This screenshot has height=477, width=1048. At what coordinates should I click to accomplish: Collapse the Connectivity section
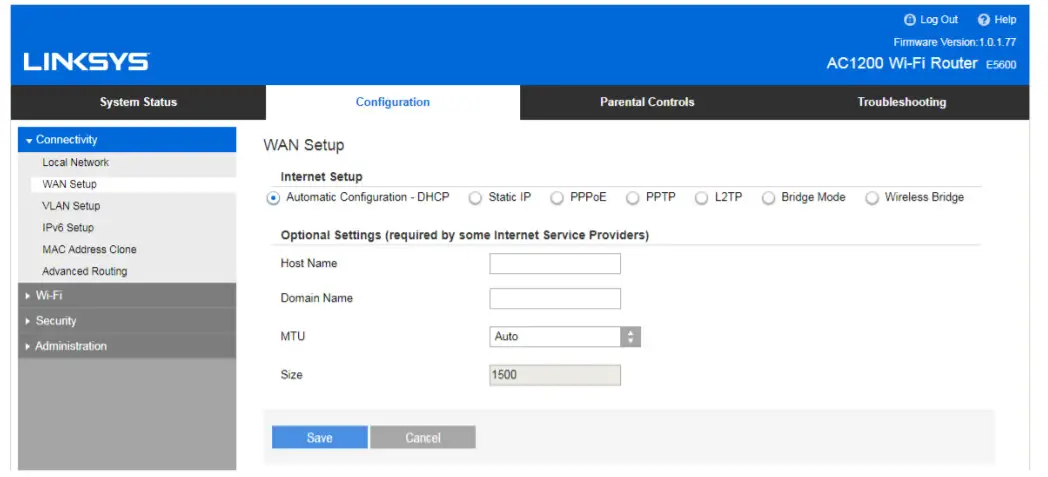pyautogui.click(x=127, y=140)
